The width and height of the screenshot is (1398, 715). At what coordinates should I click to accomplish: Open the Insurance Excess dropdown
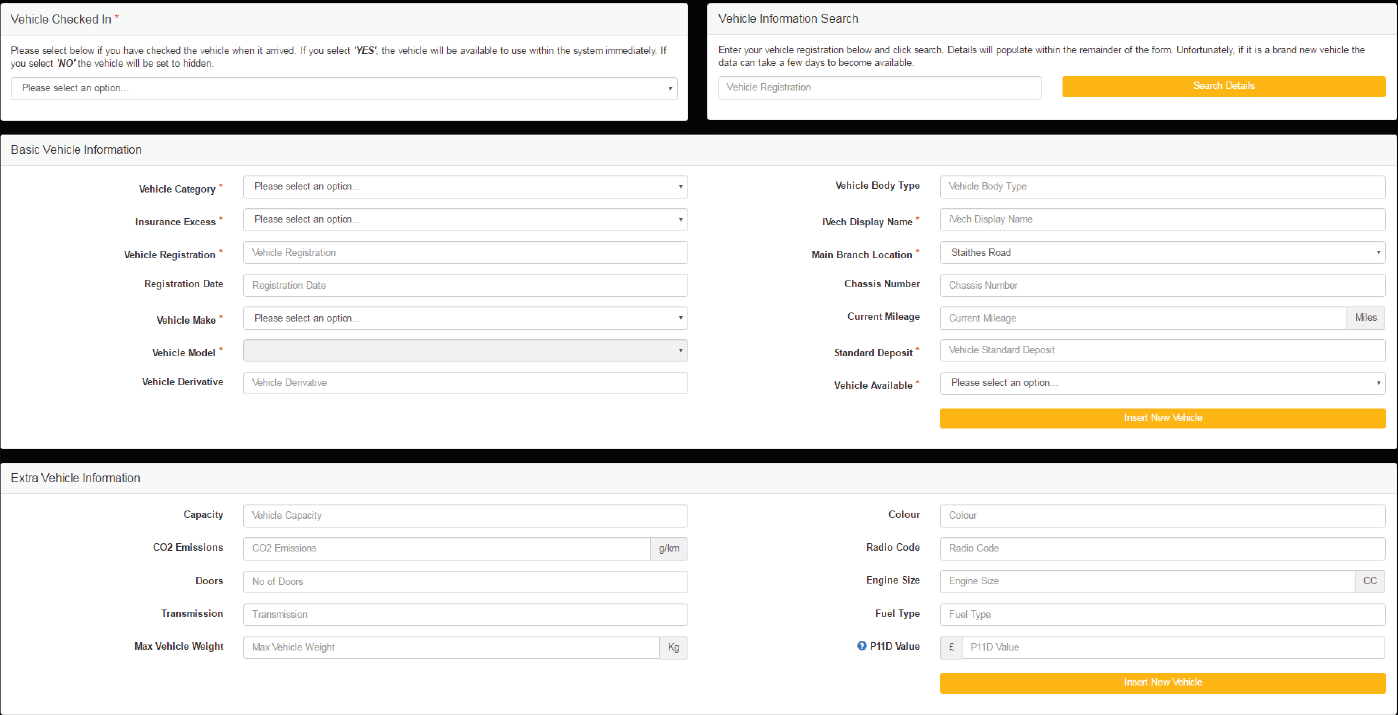(x=465, y=220)
